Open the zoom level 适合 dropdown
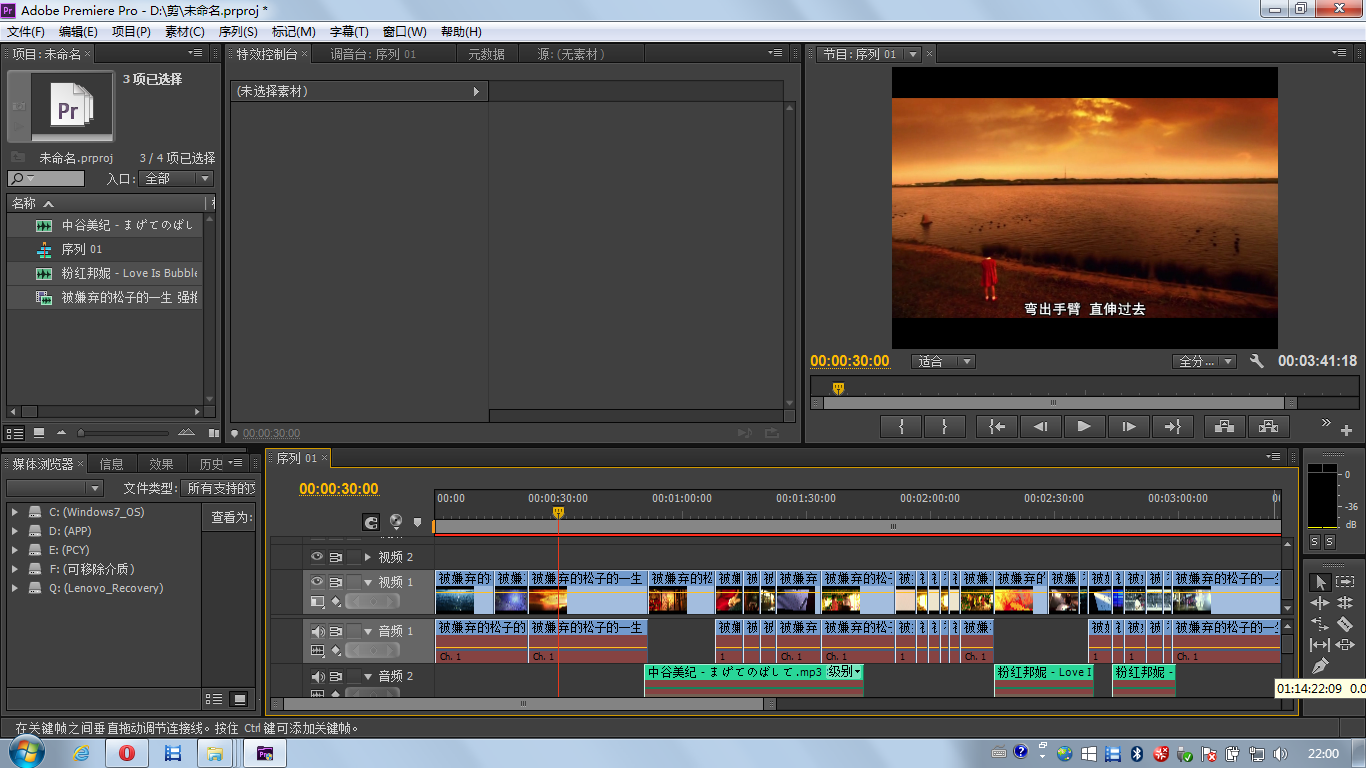 [944, 362]
